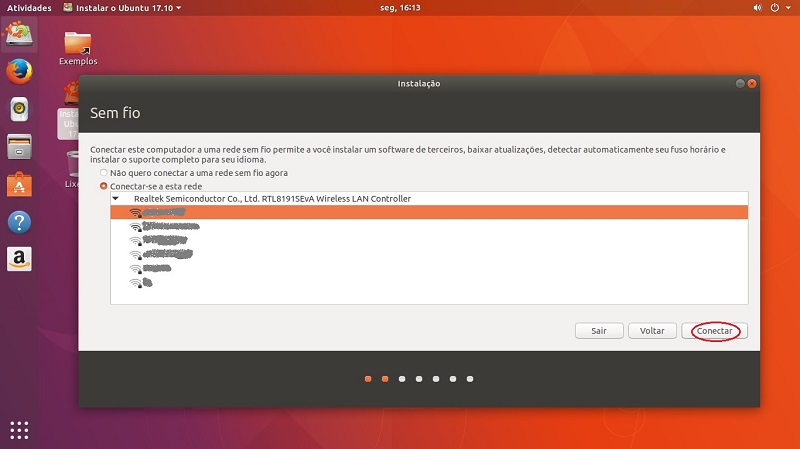Select the third wireless network row
Image resolution: width=800 pixels, height=449 pixels.
pyautogui.click(x=429, y=240)
